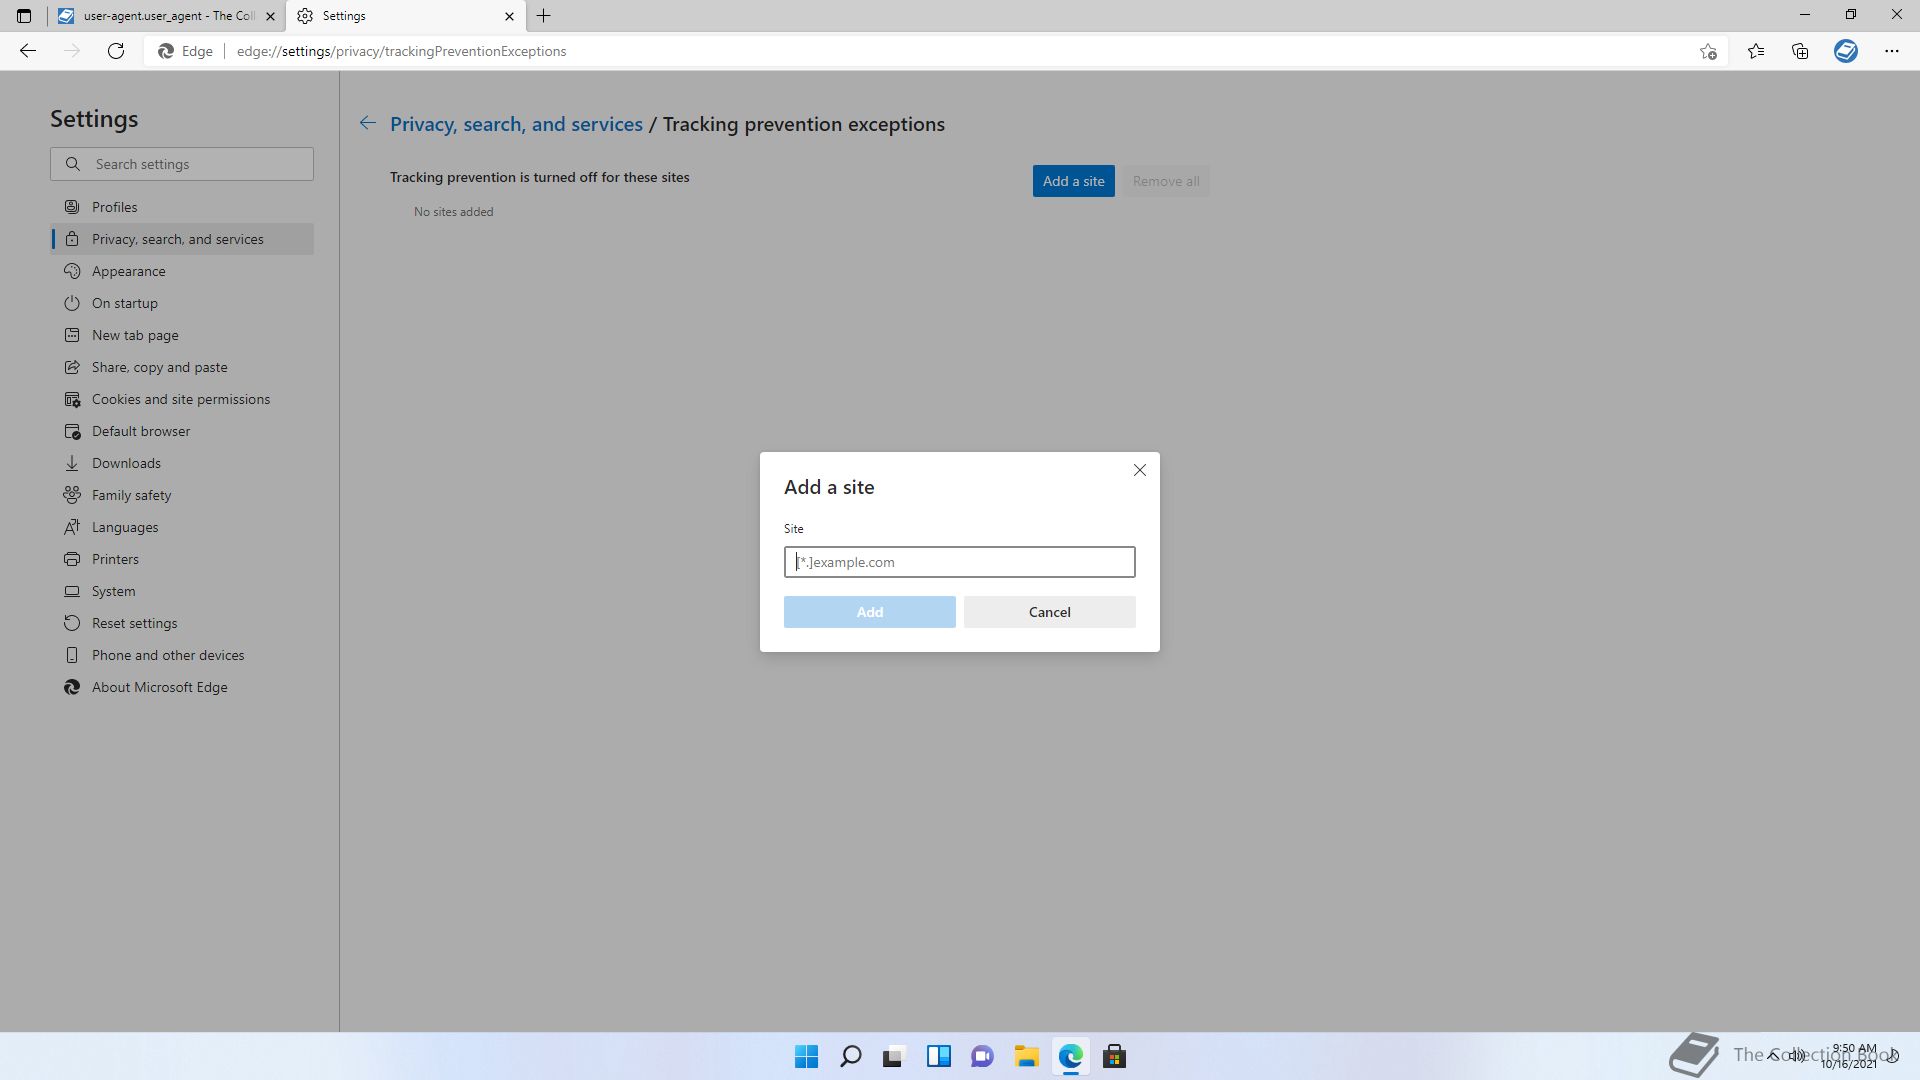Open Chat app on taskbar
Viewport: 1920px width, 1080px height.
[982, 1056]
